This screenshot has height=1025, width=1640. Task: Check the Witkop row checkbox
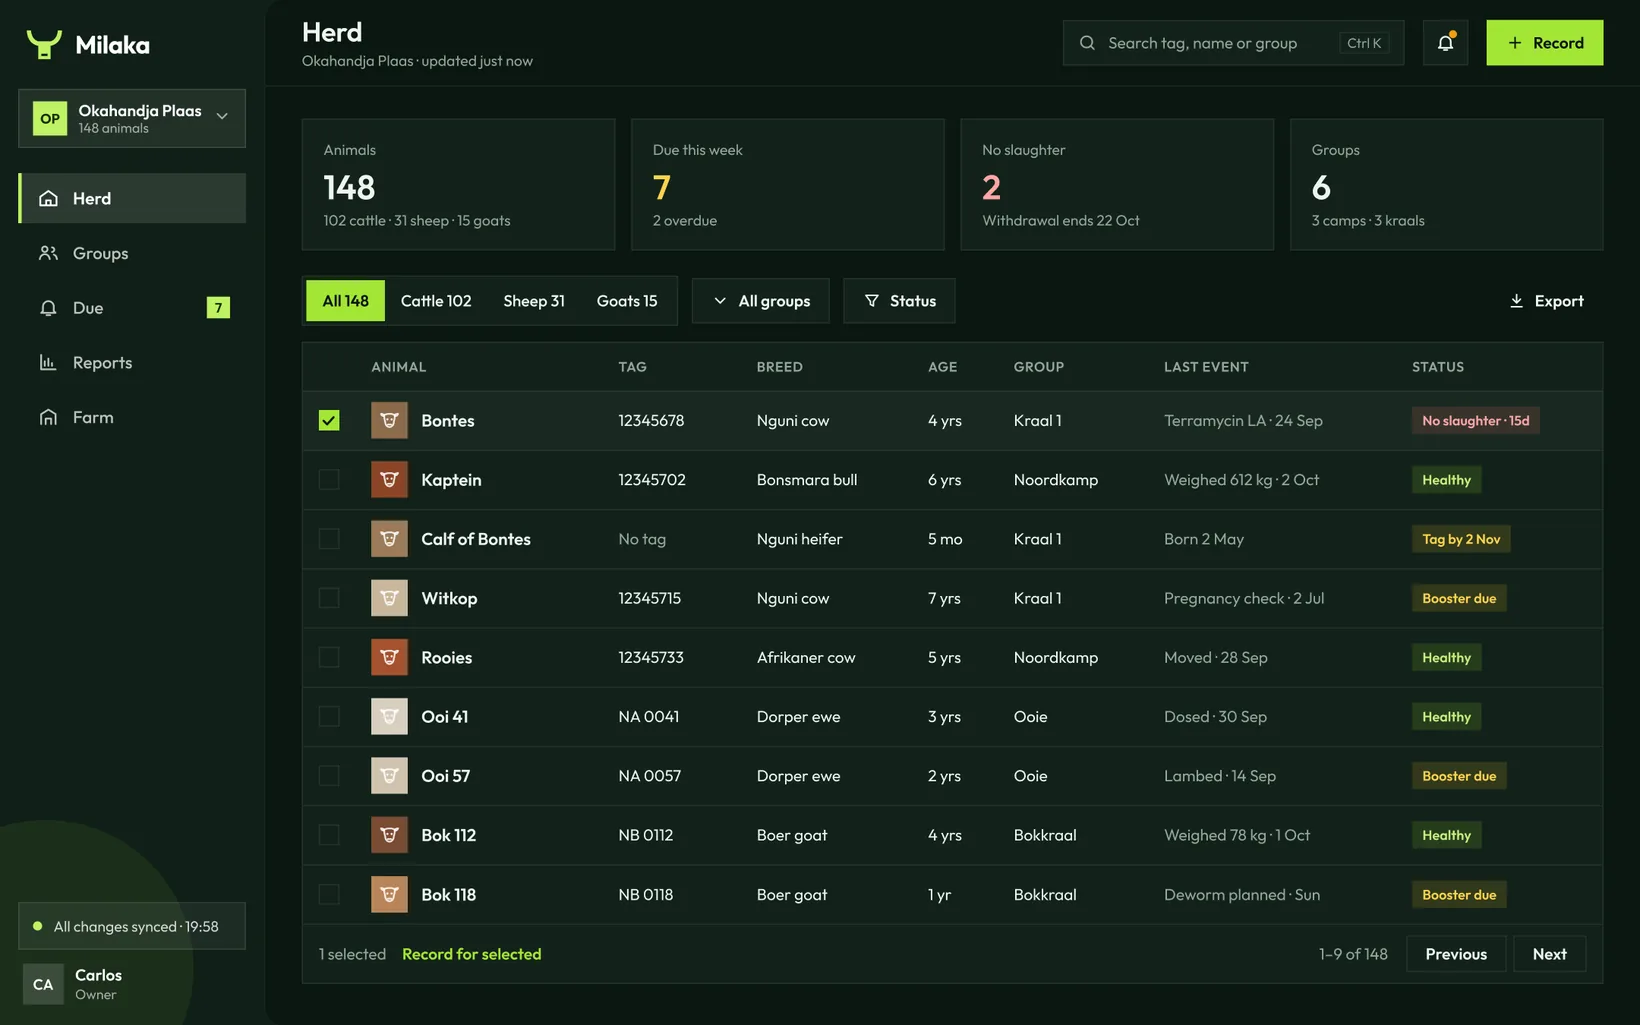coord(329,598)
